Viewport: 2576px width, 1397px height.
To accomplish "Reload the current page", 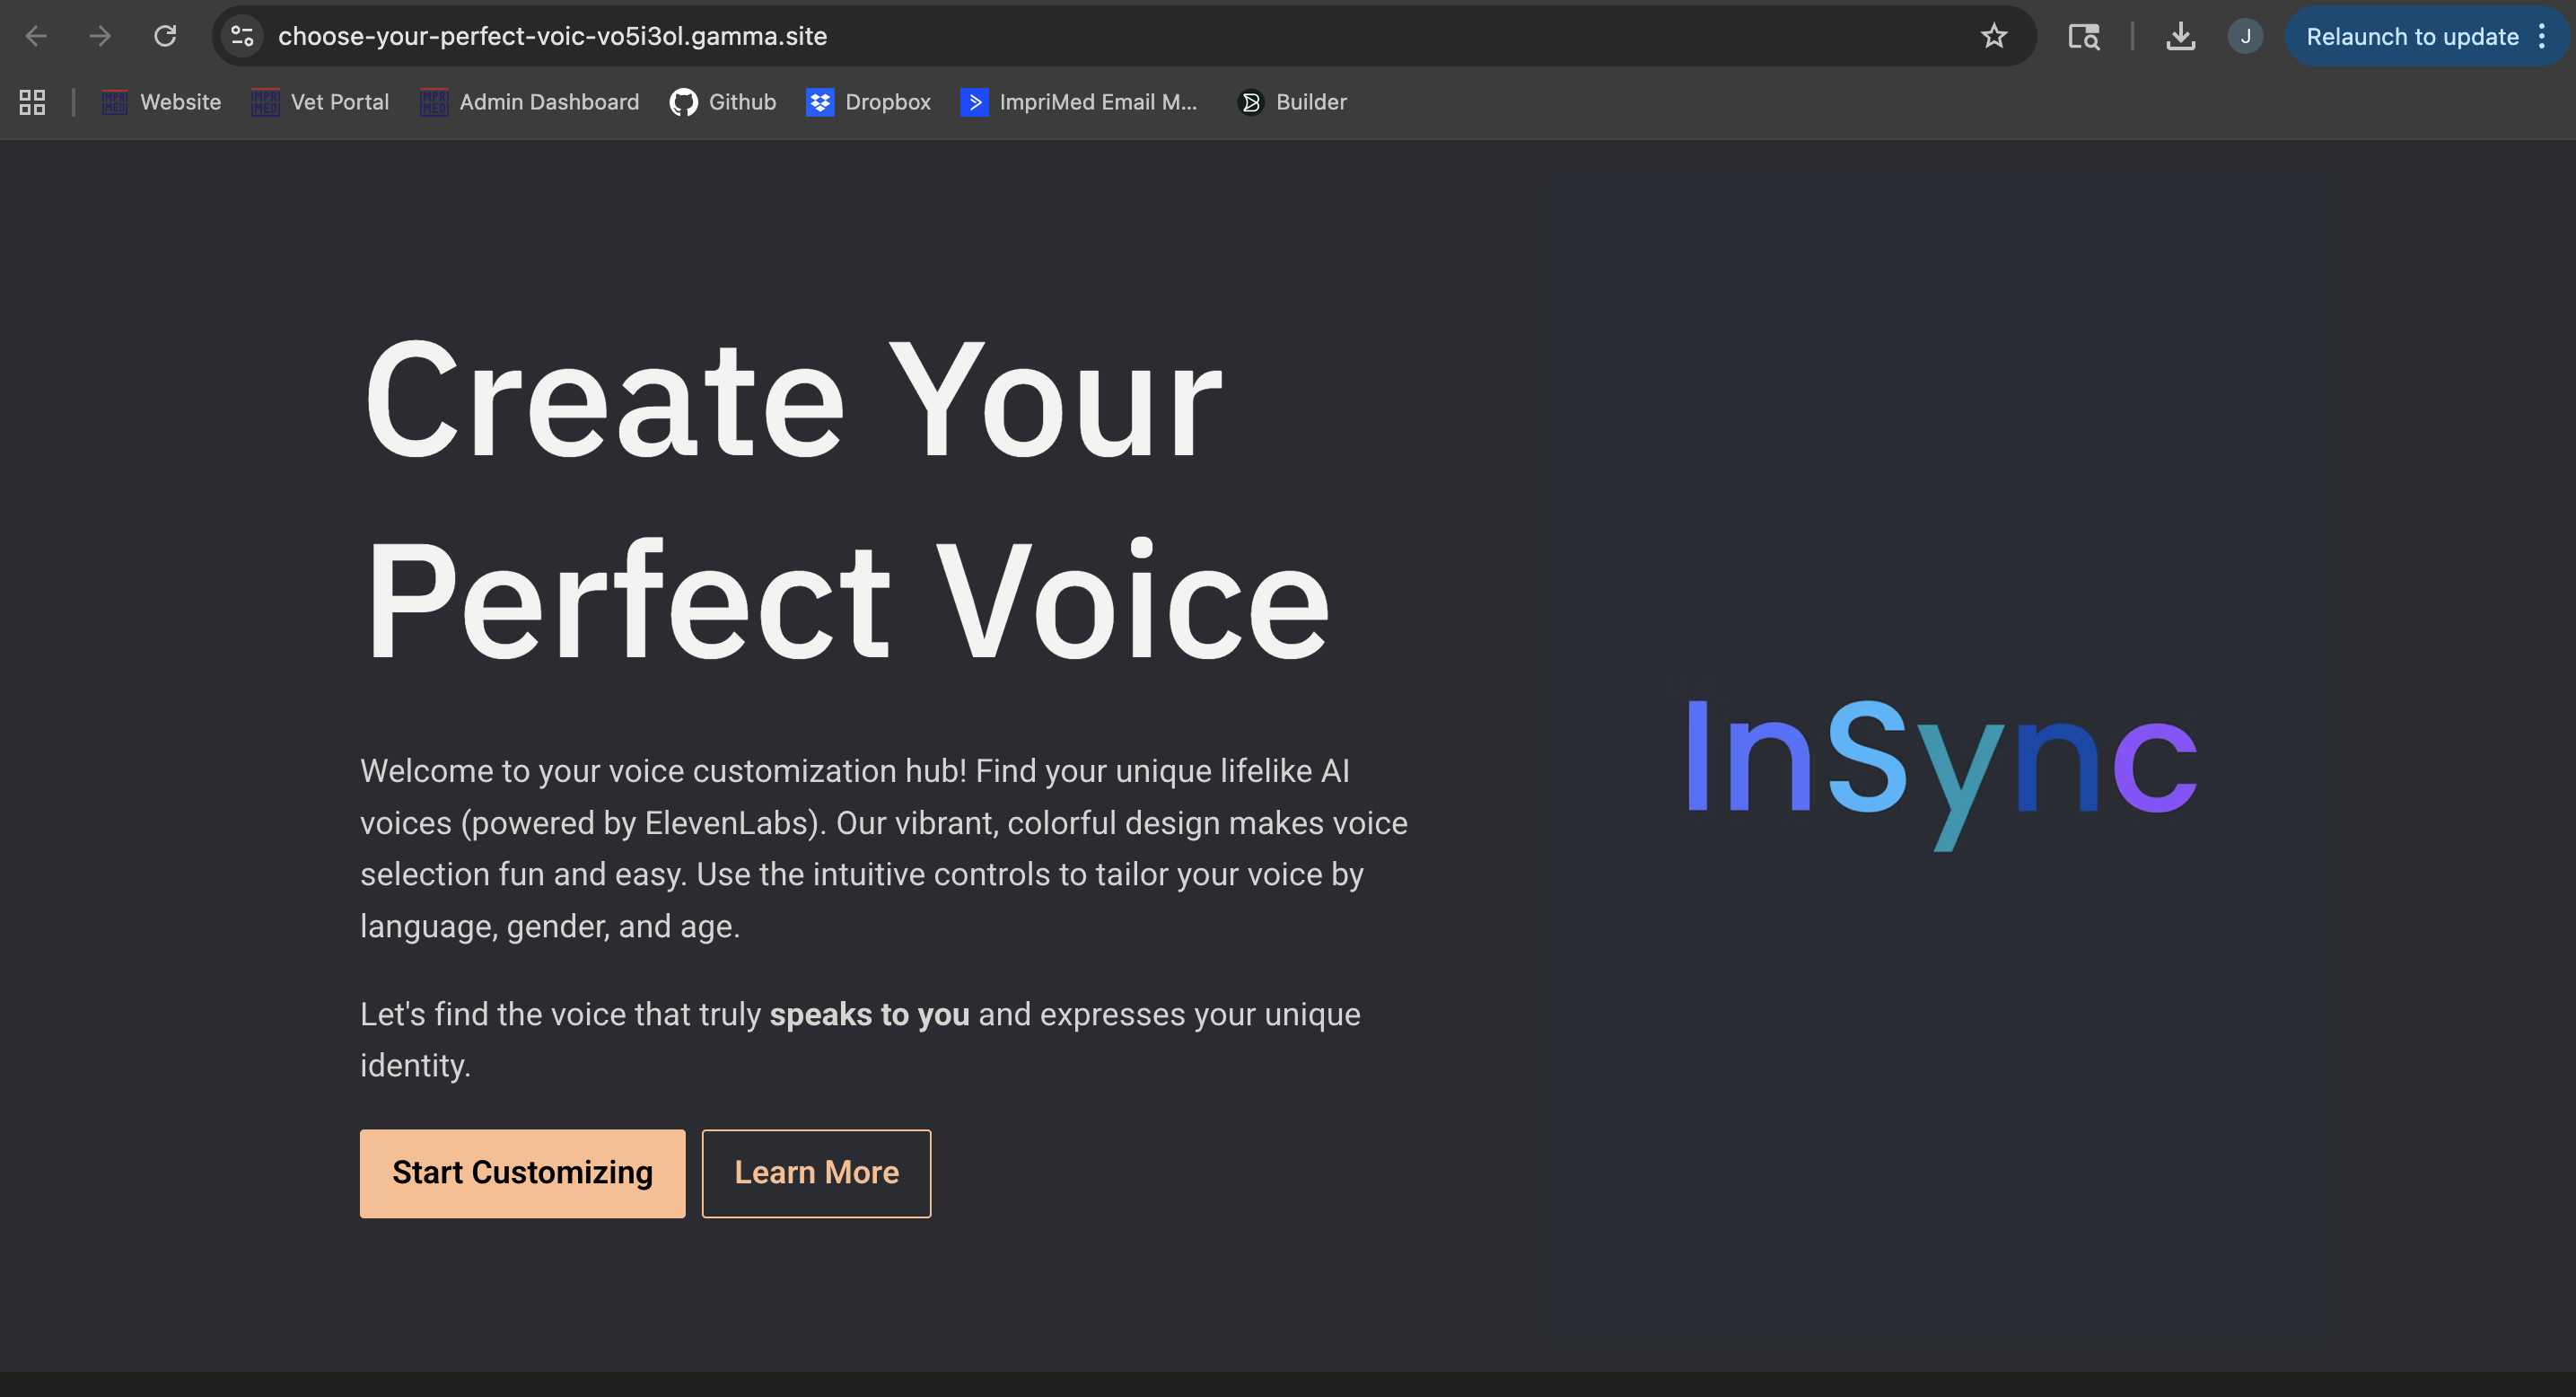I will pos(165,37).
